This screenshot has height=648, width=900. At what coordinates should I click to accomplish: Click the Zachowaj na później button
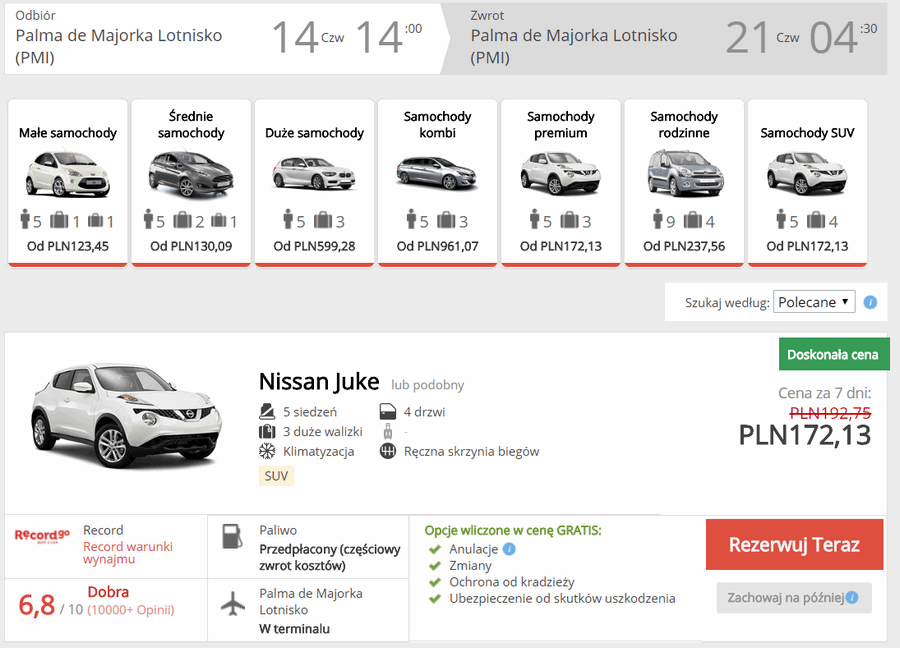click(794, 598)
